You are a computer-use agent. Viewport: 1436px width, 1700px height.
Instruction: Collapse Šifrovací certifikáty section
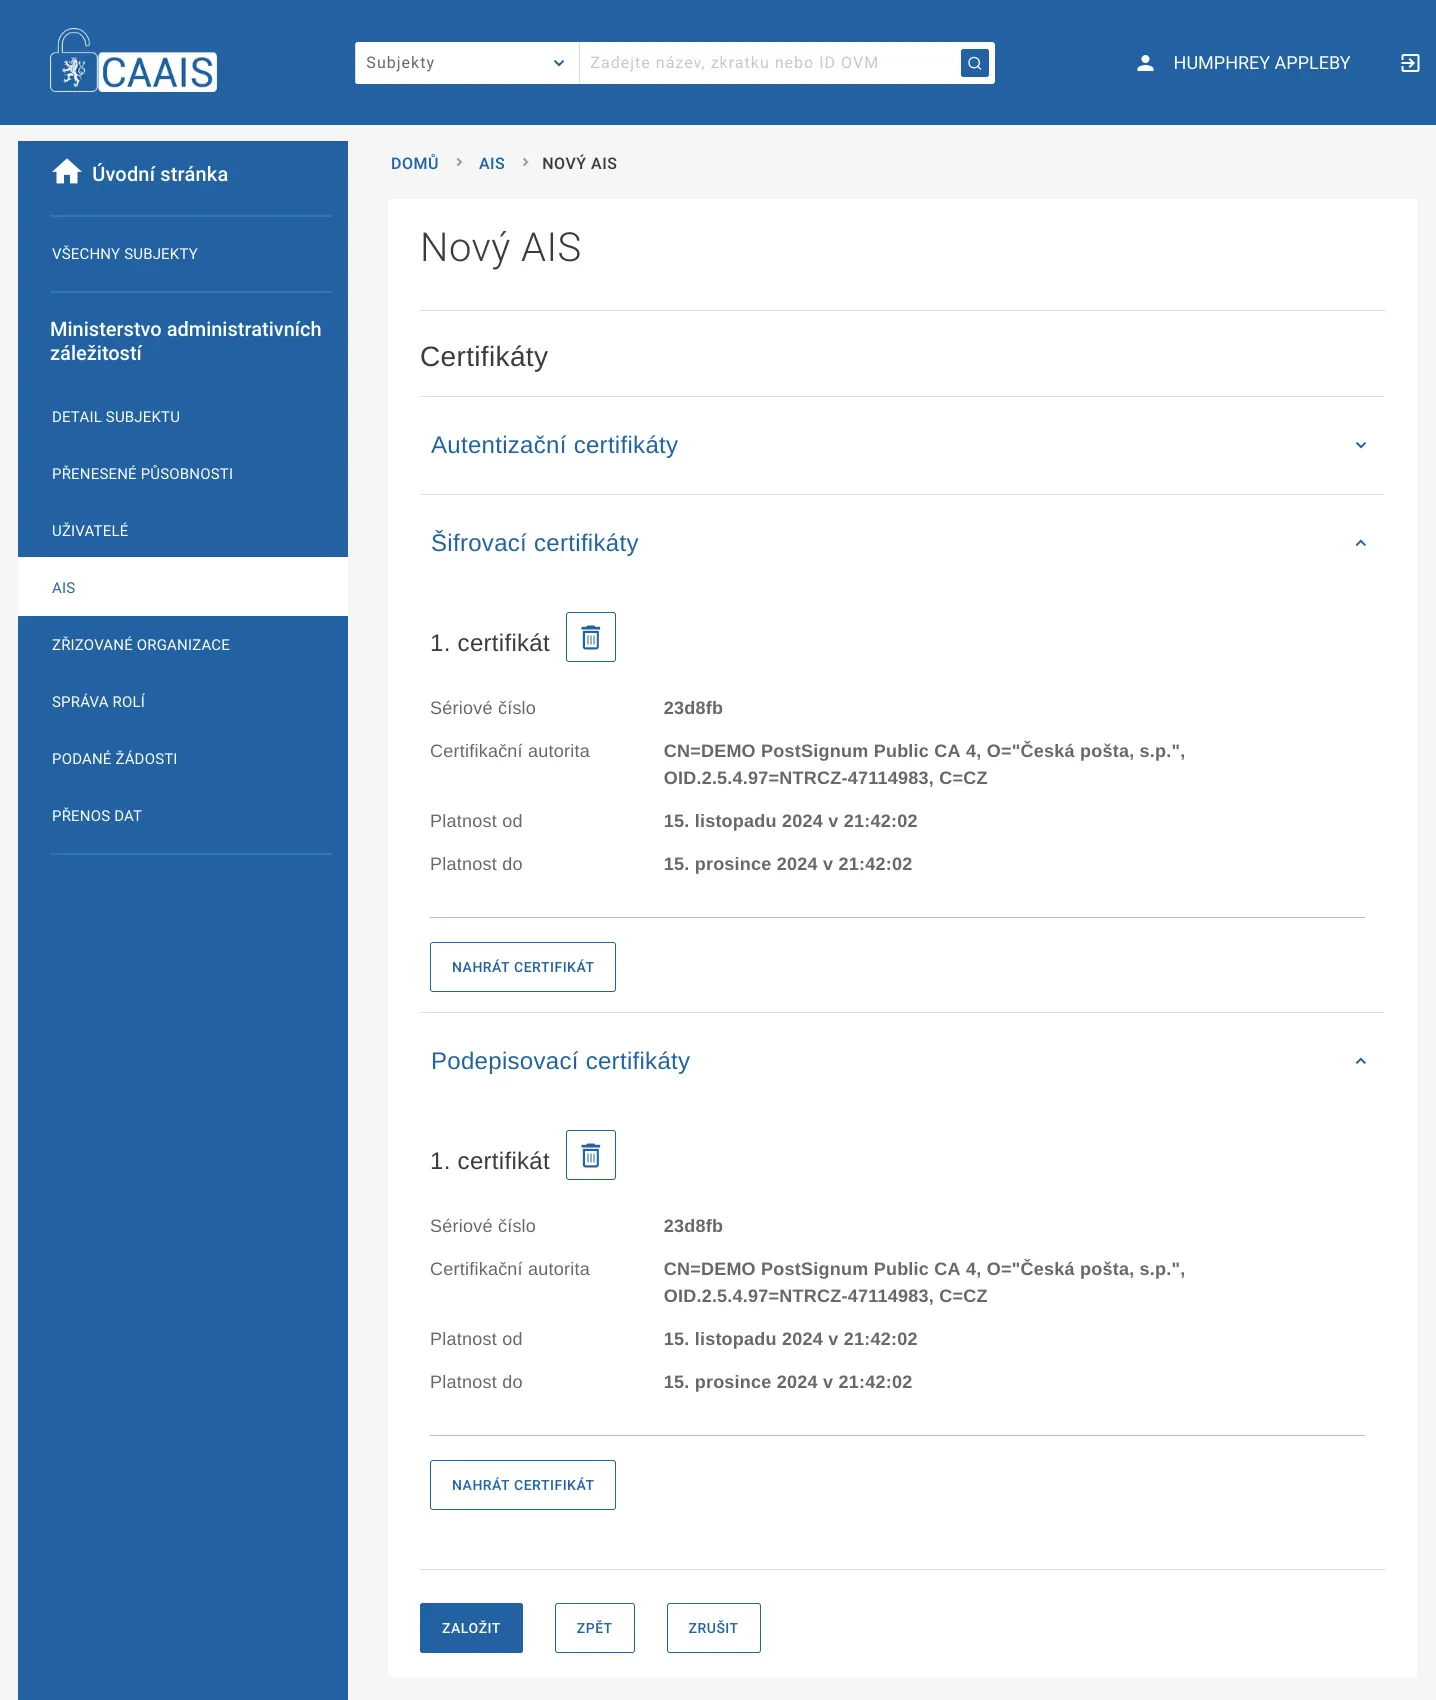pos(1360,543)
